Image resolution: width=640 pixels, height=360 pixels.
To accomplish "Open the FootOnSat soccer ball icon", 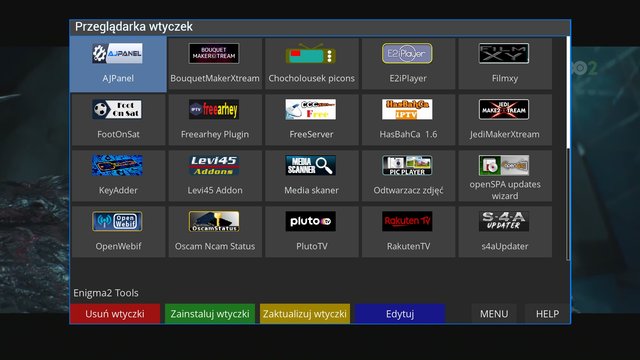I will tap(118, 109).
